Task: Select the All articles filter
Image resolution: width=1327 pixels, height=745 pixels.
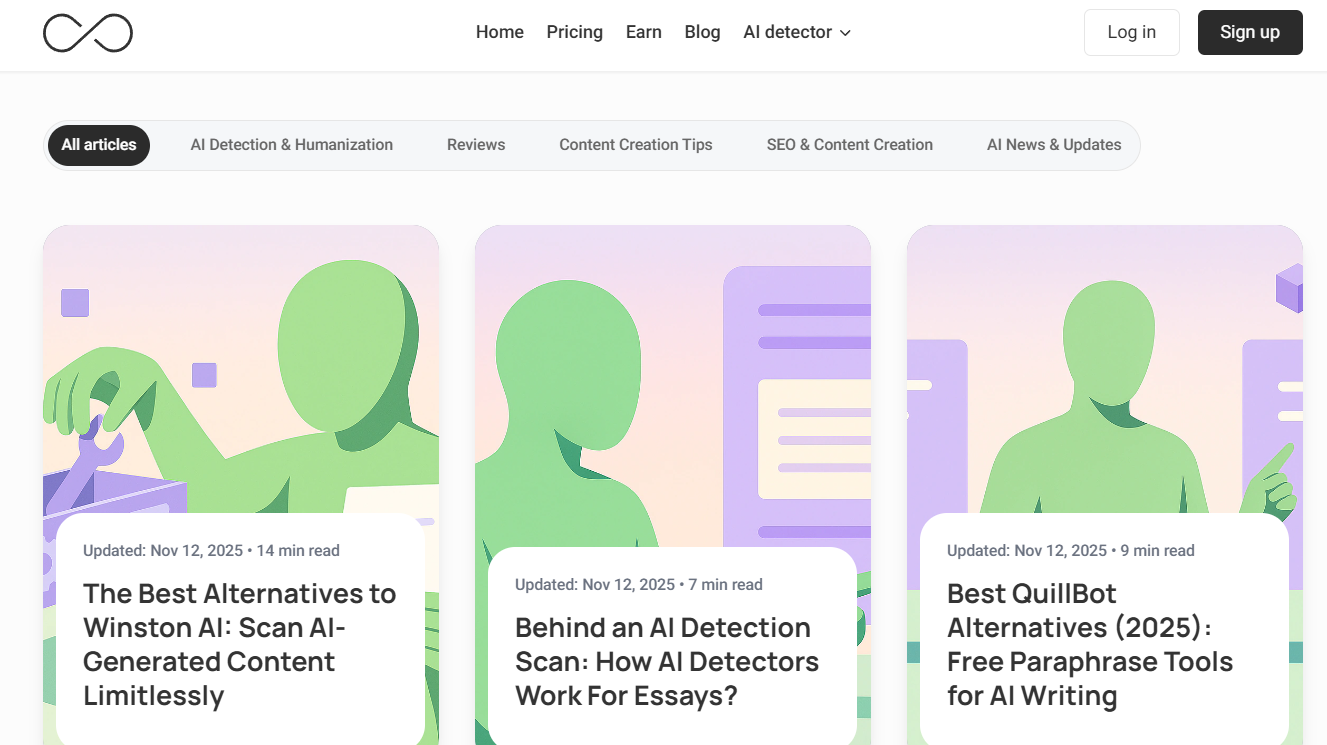Action: [x=99, y=145]
